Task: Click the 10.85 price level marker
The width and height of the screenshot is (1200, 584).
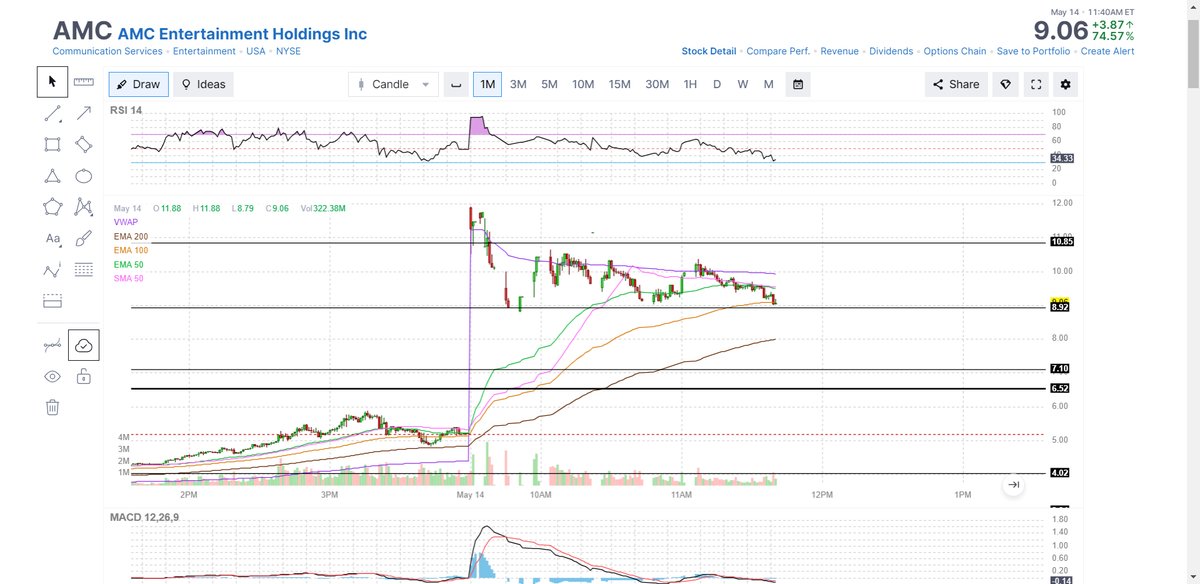Action: pos(1061,241)
